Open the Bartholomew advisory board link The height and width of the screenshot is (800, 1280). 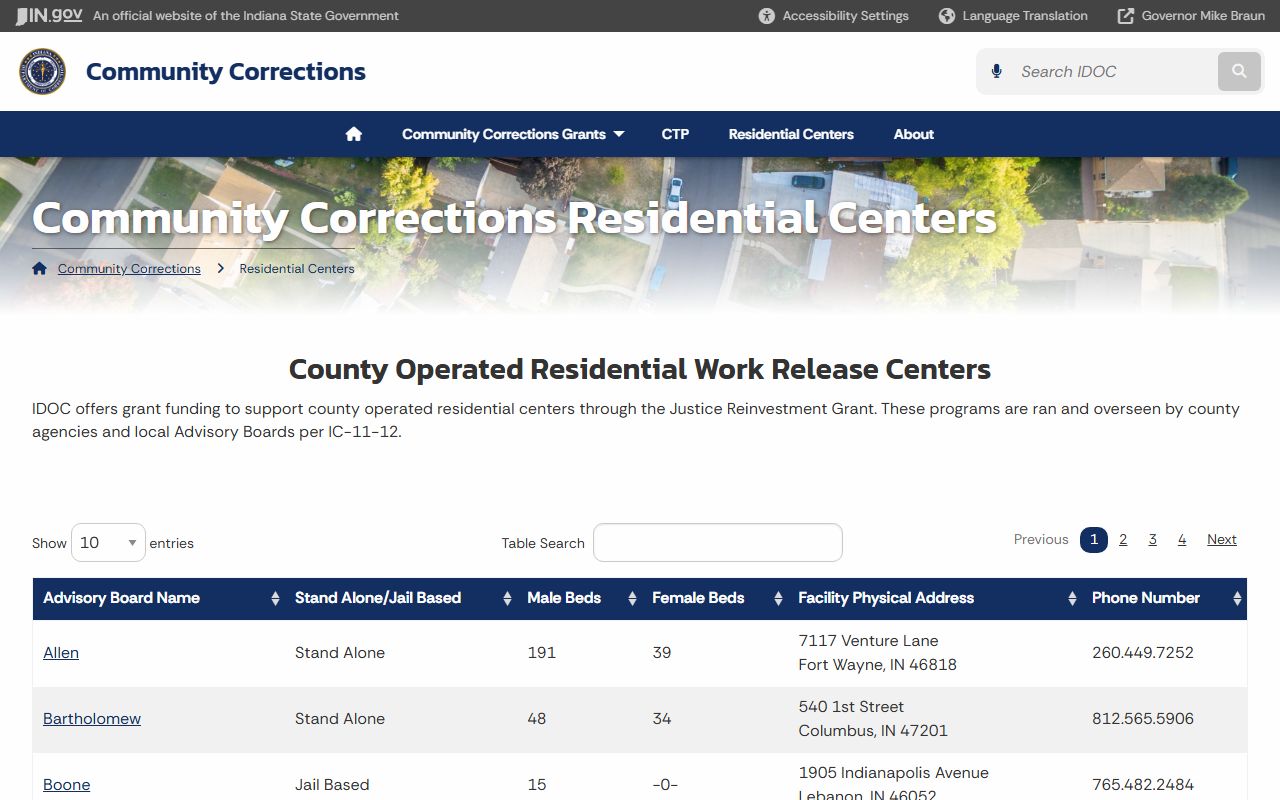tap(92, 719)
